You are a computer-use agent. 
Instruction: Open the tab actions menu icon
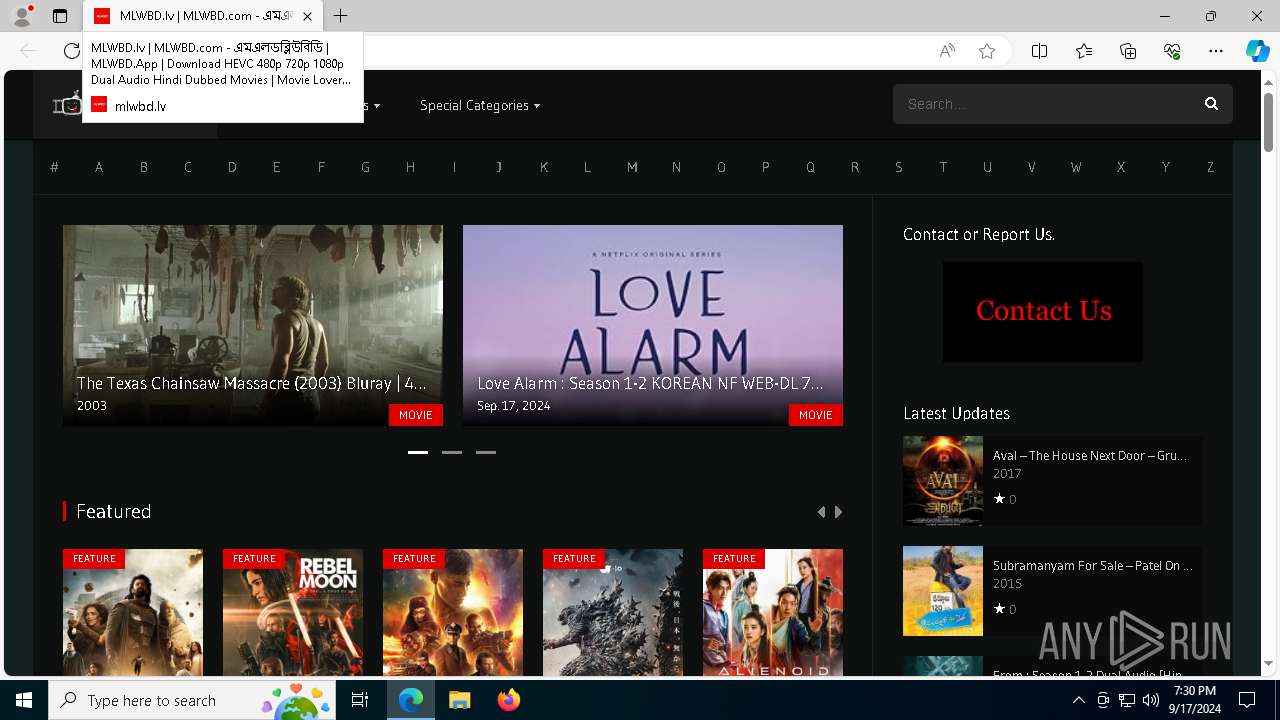coord(60,16)
